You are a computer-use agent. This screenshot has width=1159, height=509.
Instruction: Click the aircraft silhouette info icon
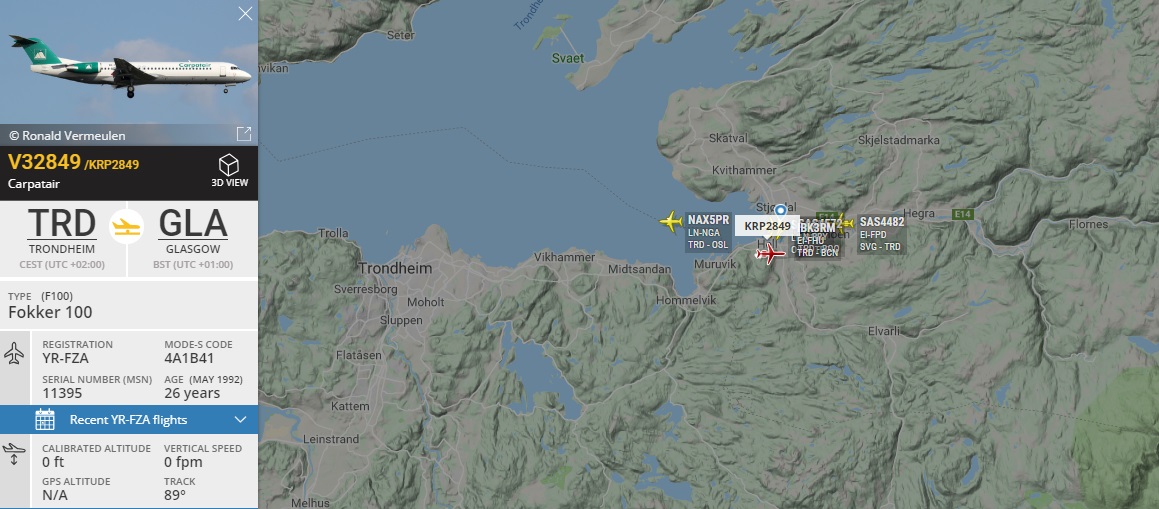[14, 353]
